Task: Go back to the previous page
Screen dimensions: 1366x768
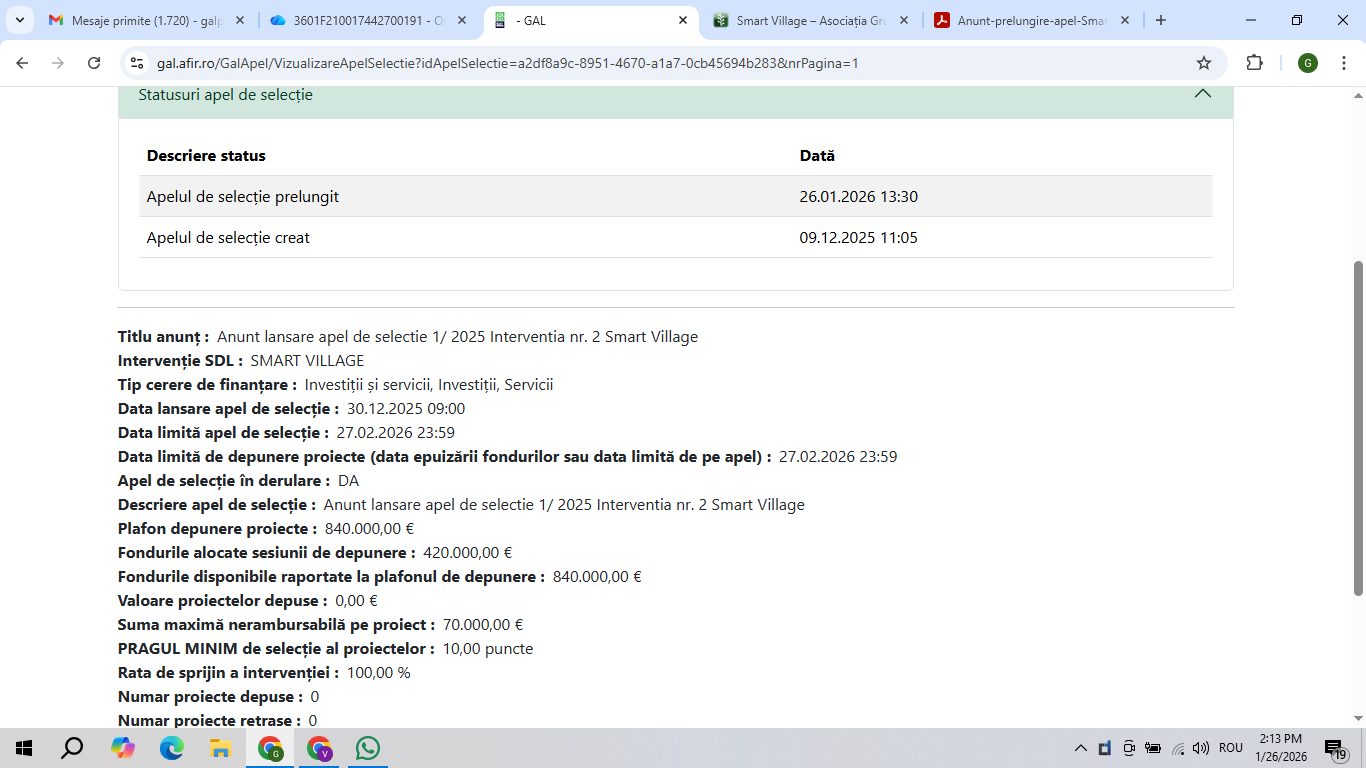Action: pyautogui.click(x=22, y=63)
